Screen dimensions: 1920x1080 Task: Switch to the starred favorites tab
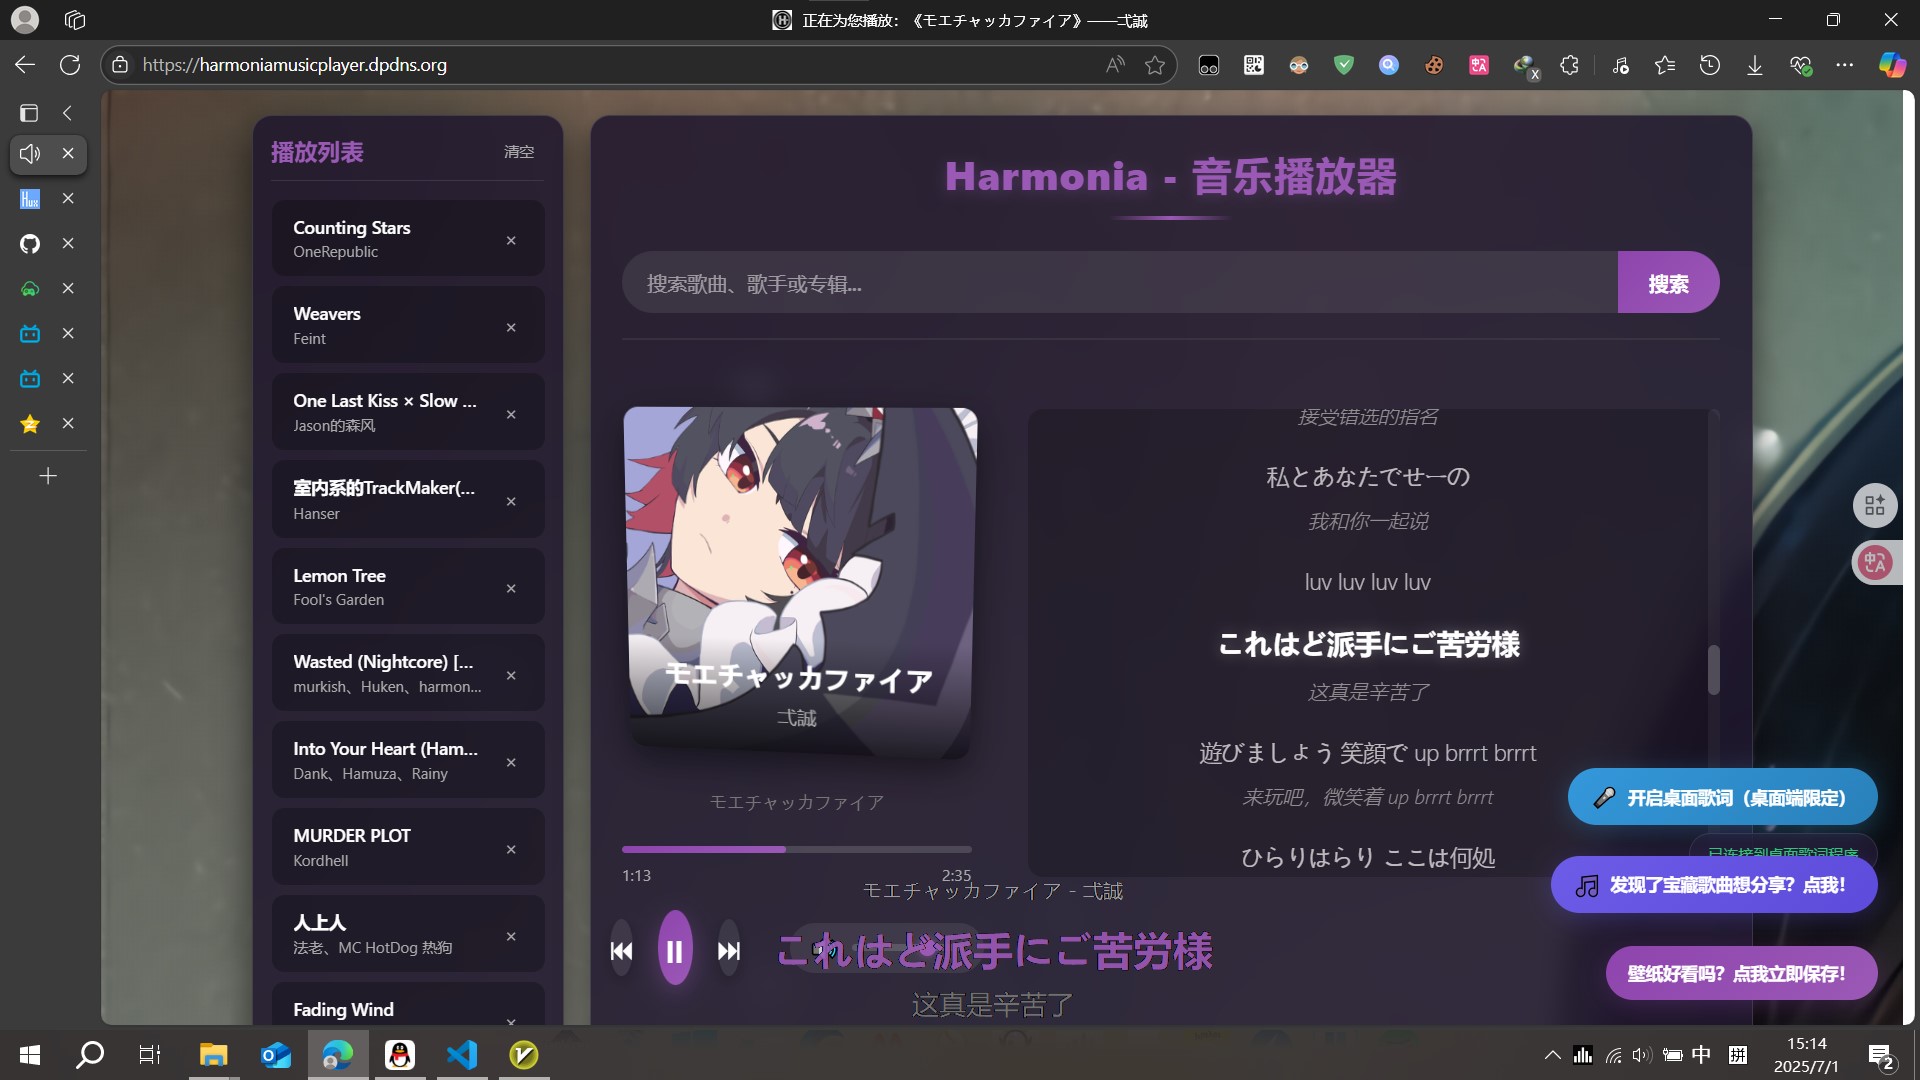pyautogui.click(x=30, y=423)
